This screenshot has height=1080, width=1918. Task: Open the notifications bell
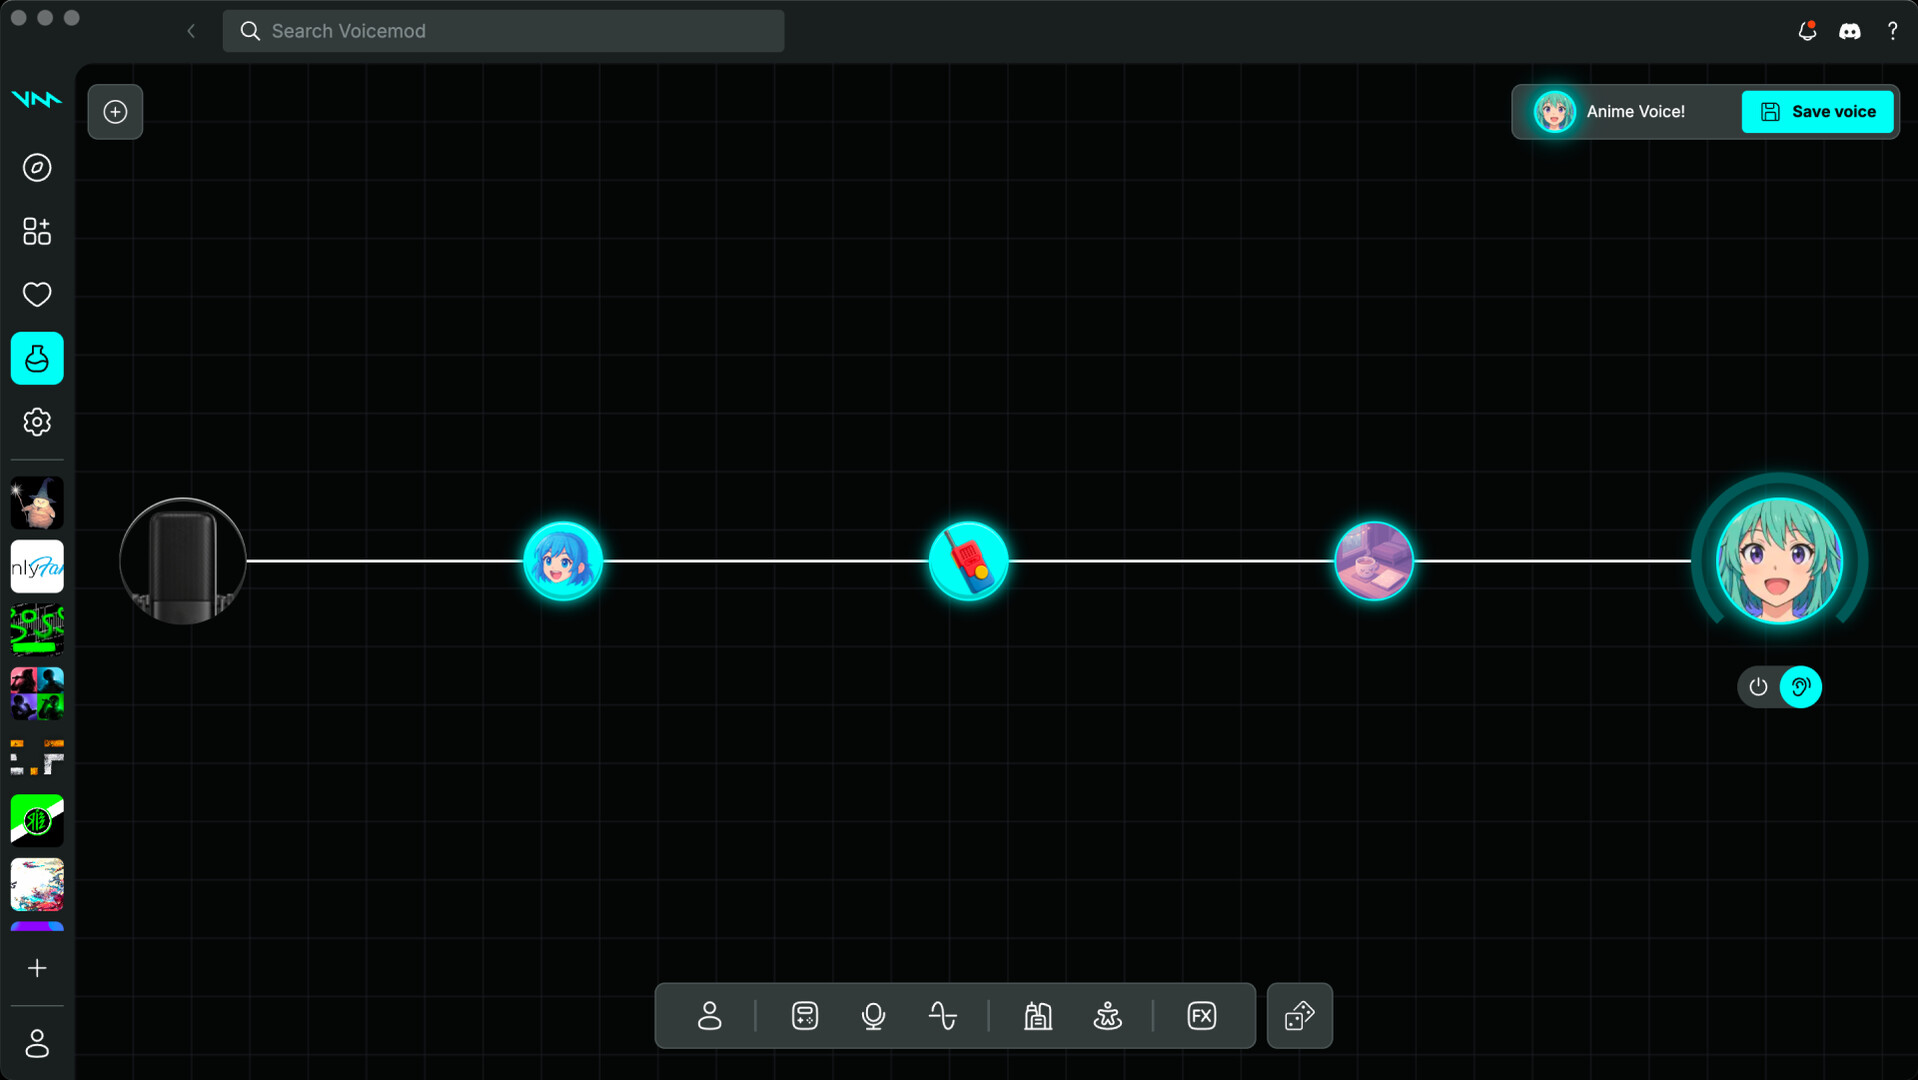1806,31
